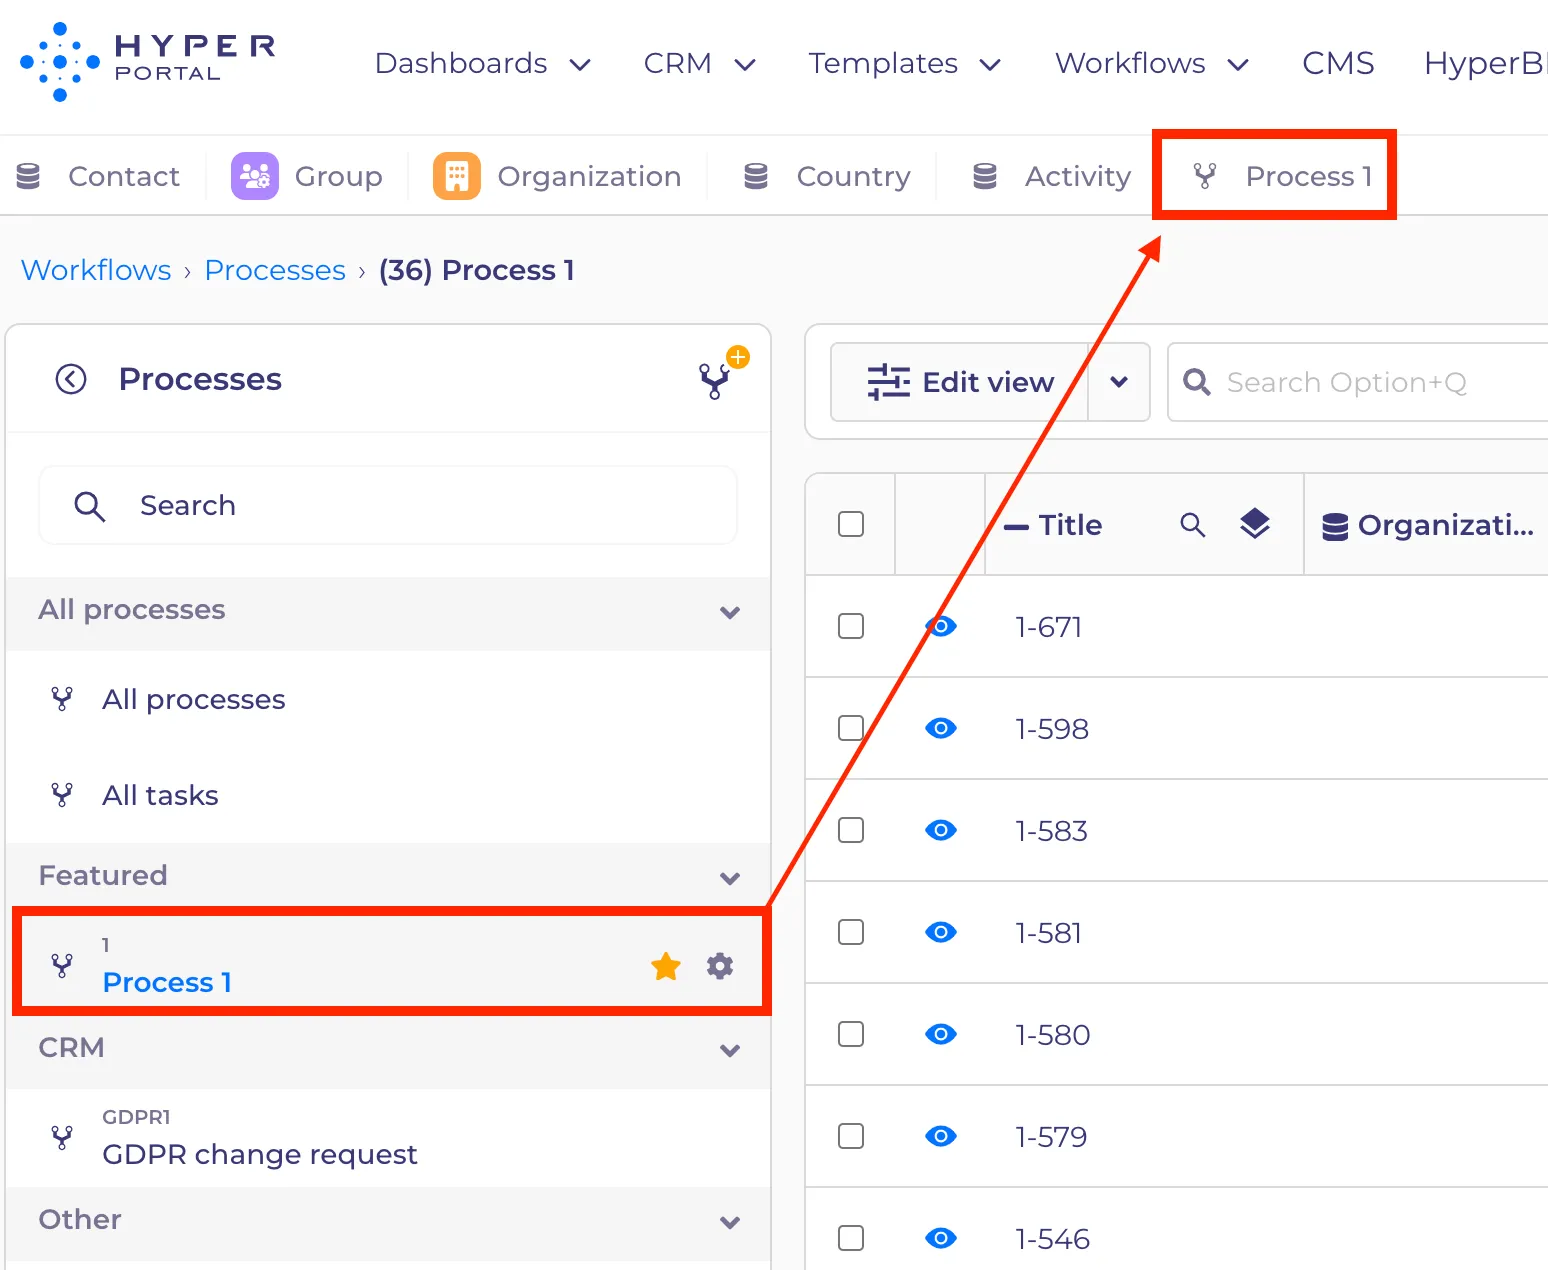This screenshot has height=1270, width=1548.
Task: Check the box for row 1-583
Action: (x=851, y=830)
